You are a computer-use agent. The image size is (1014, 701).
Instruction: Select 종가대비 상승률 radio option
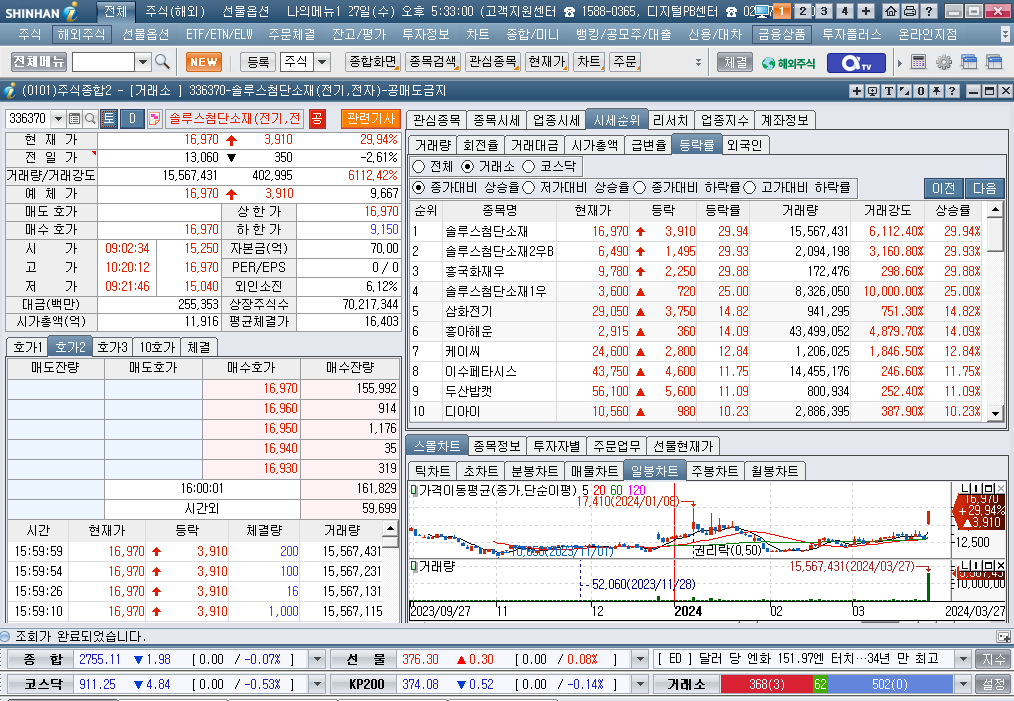[418, 188]
